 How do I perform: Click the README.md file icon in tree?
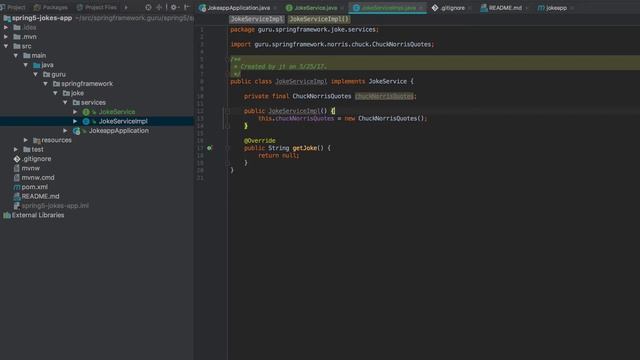(17, 196)
